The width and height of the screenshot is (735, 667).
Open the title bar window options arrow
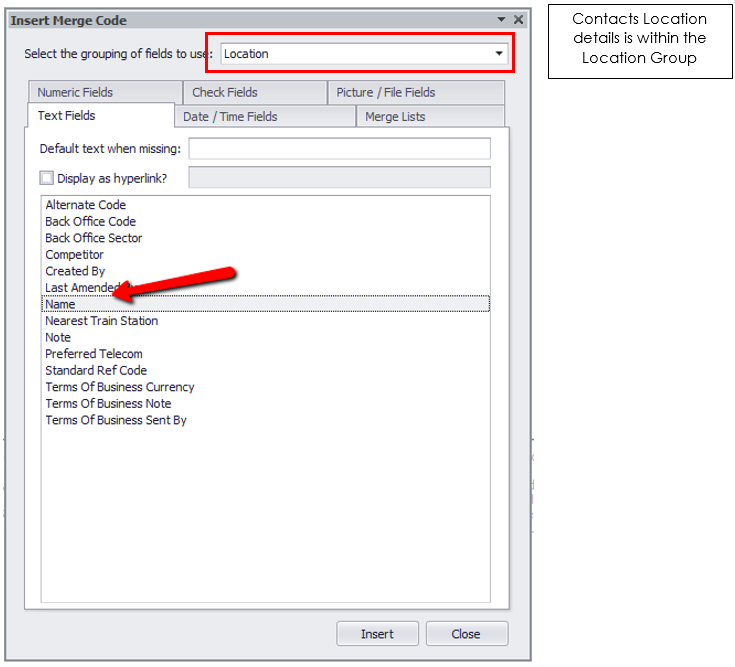pyautogui.click(x=501, y=20)
